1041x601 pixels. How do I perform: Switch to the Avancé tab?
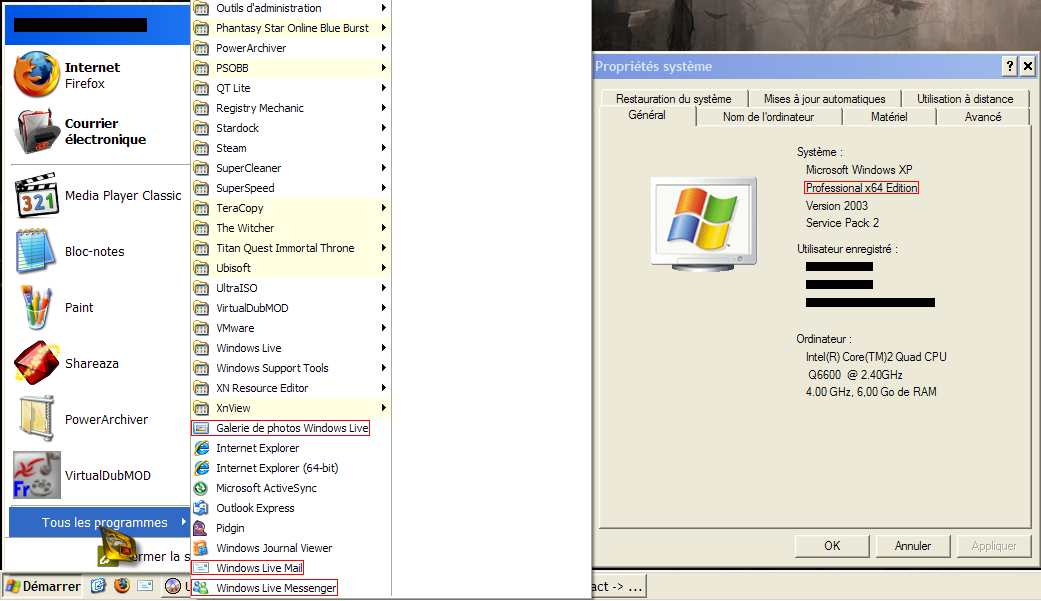click(983, 117)
